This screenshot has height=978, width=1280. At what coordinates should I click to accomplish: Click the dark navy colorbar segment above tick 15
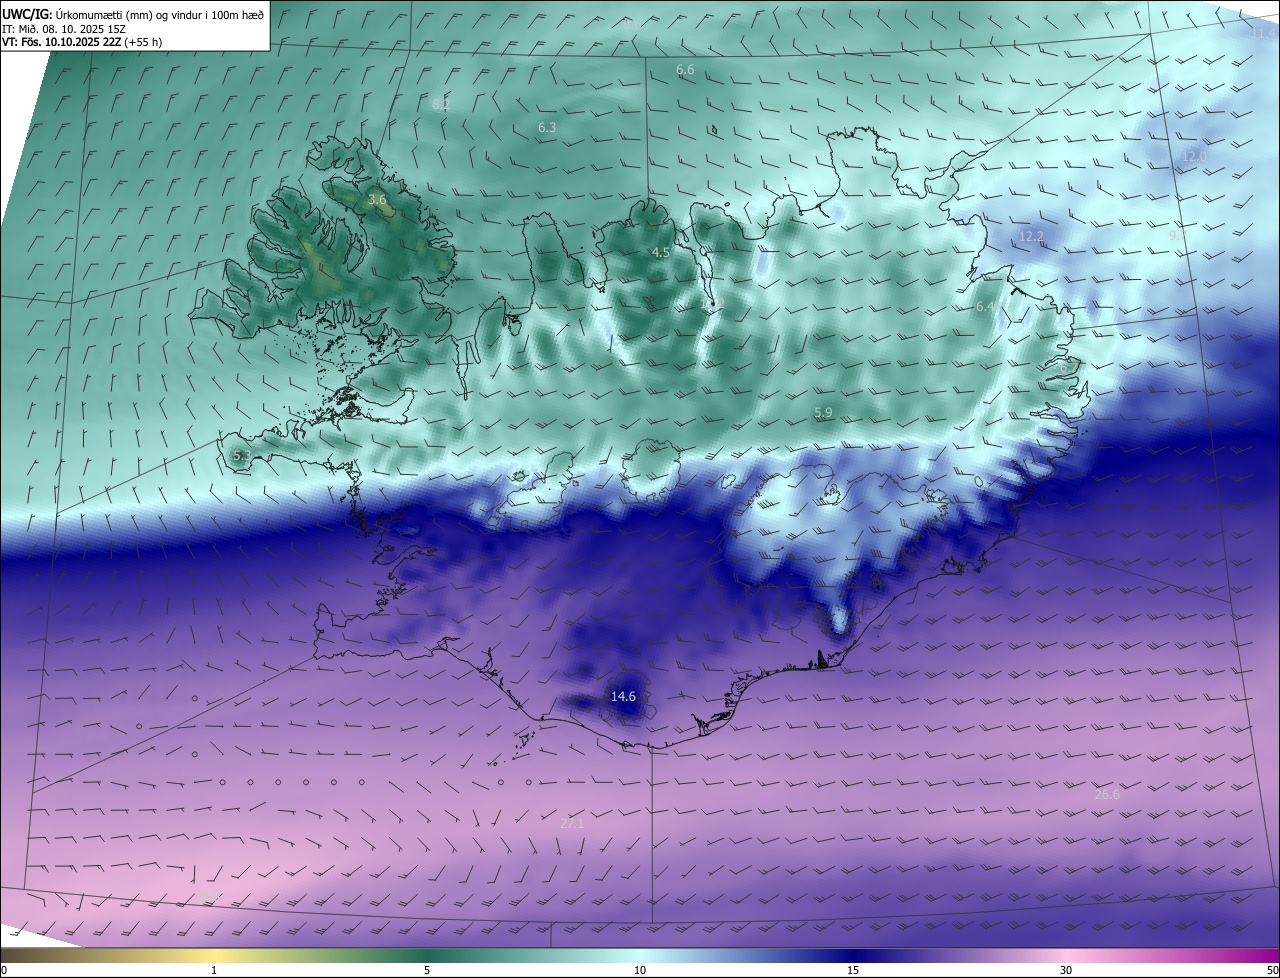pyautogui.click(x=853, y=955)
